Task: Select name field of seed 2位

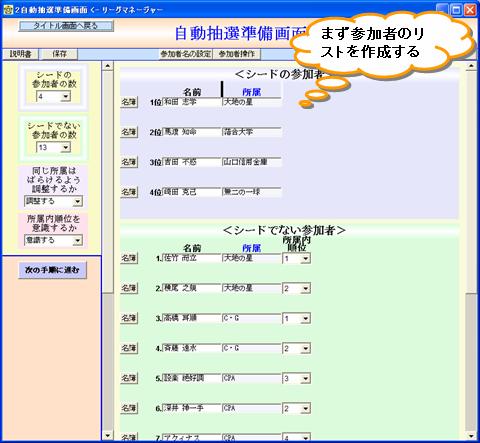Action: point(192,132)
